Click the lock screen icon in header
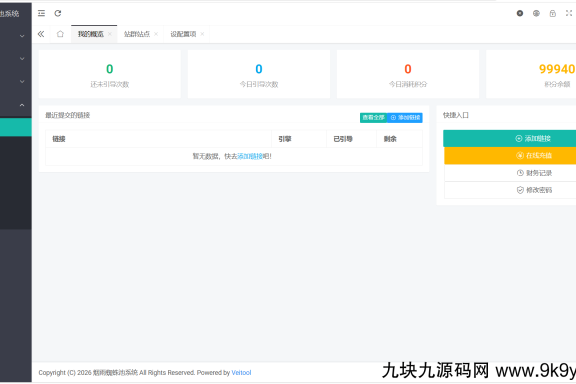Image resolution: width=576 pixels, height=384 pixels. pos(552,14)
